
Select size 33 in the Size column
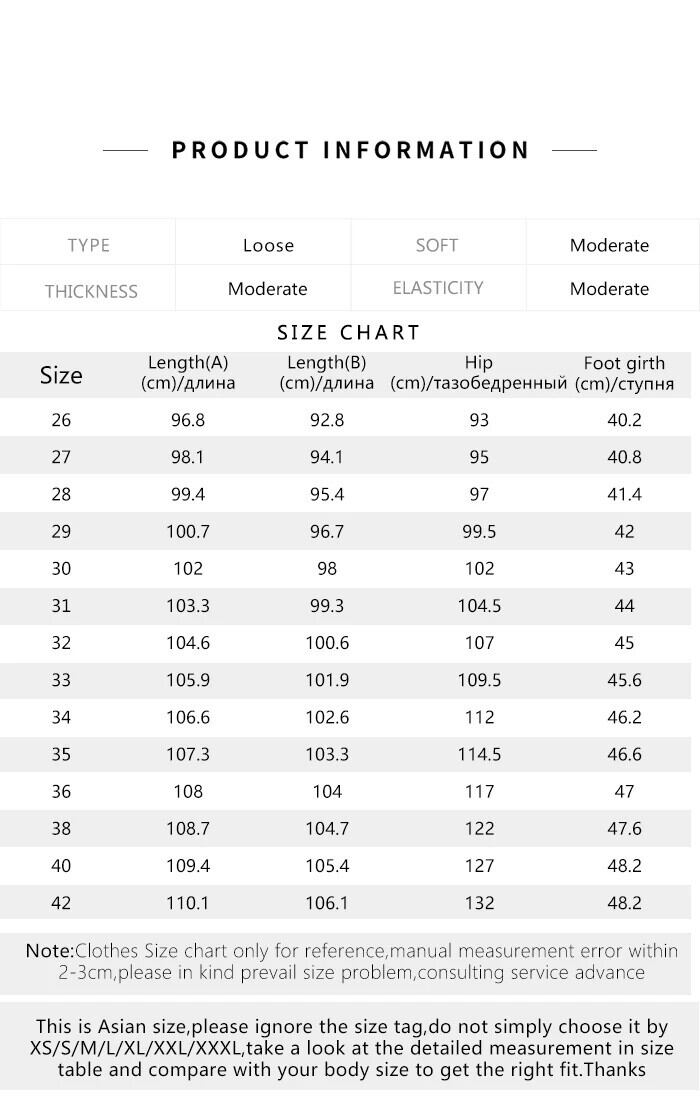[61, 680]
